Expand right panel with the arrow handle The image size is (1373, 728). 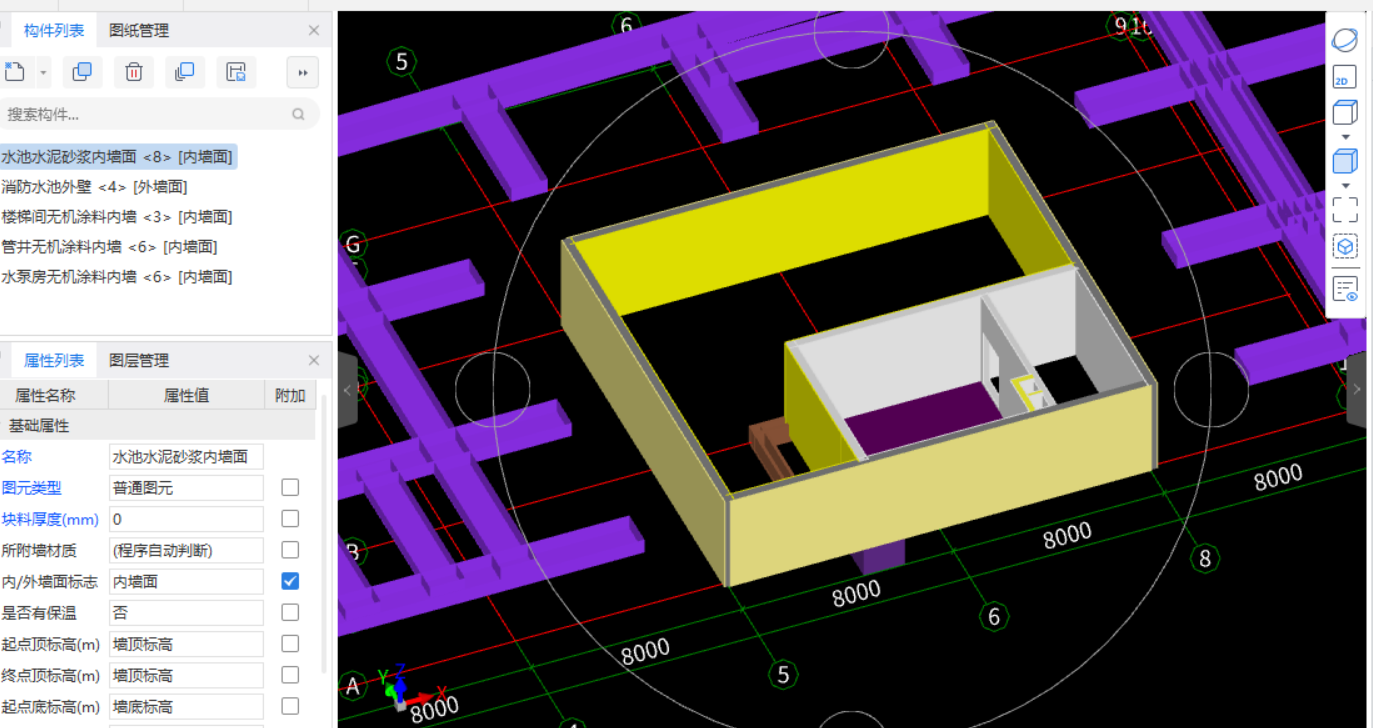point(1357,389)
